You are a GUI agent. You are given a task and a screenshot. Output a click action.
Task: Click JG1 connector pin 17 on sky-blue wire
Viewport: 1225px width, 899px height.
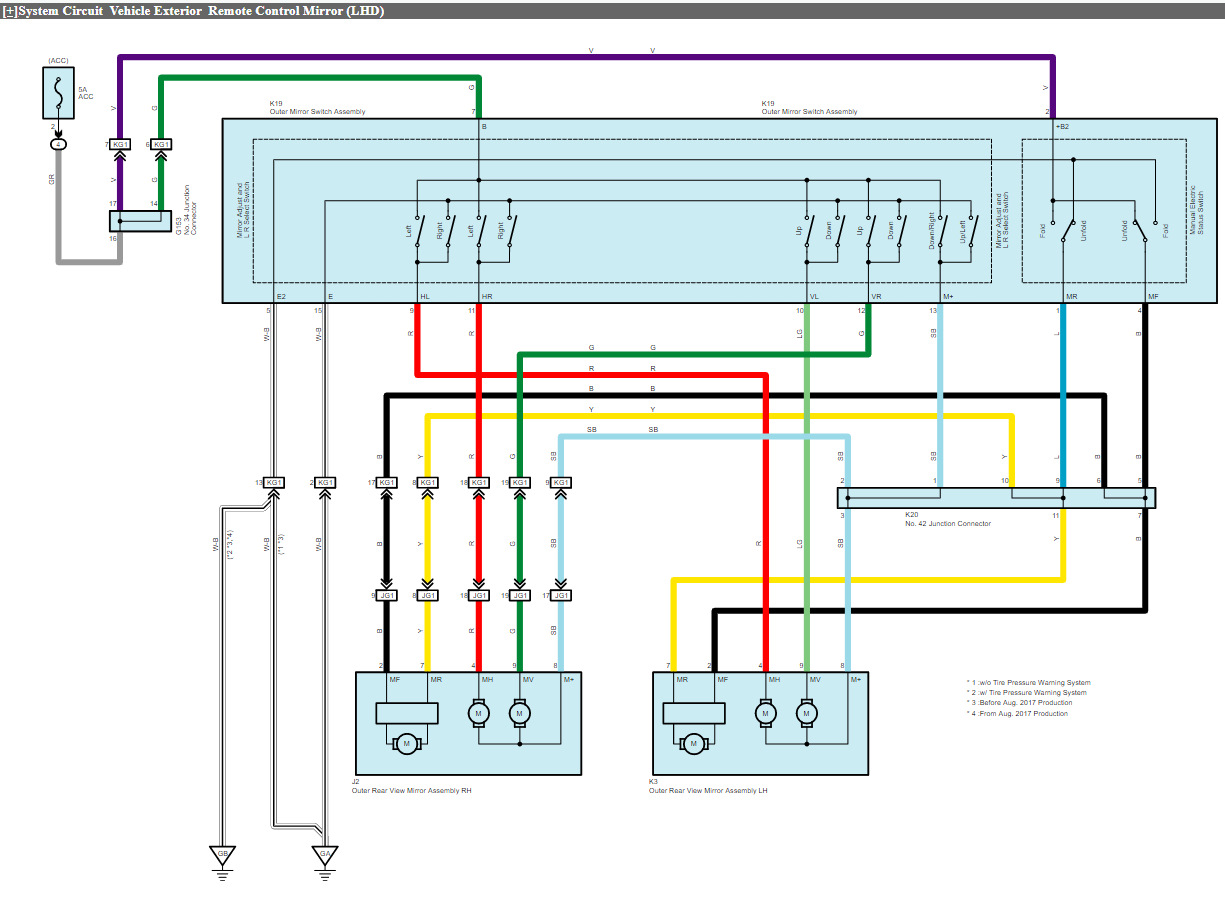tap(561, 596)
